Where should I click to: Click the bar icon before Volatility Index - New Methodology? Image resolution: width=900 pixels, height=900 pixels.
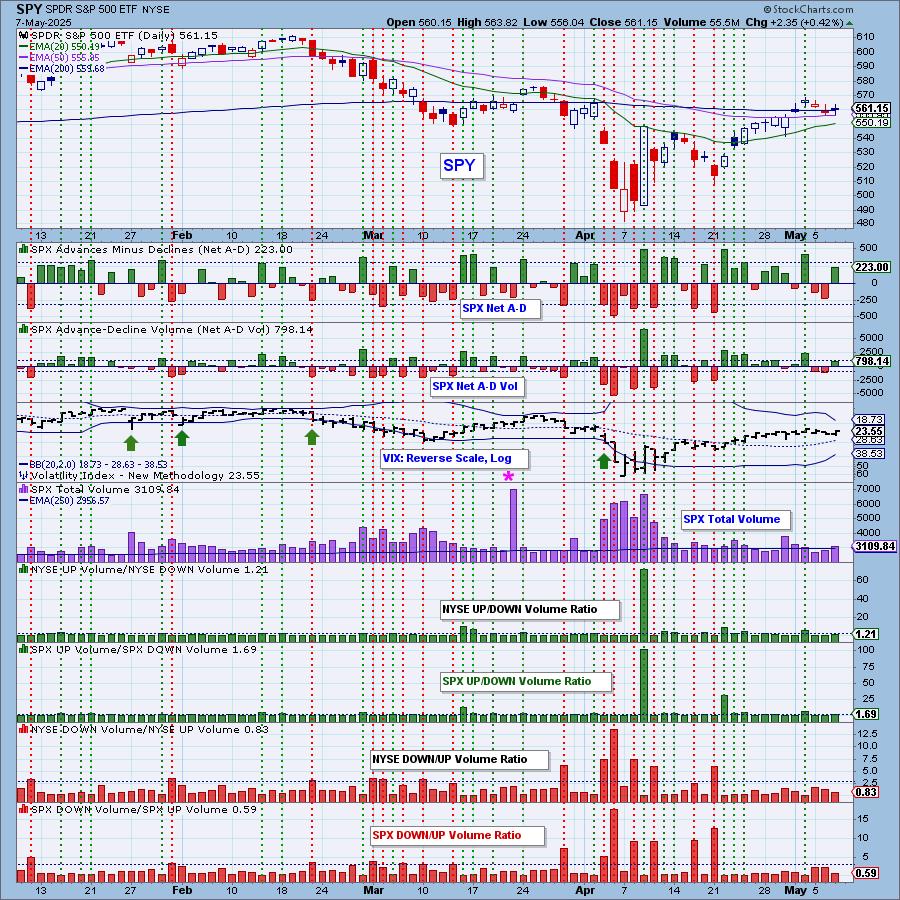[x=24, y=475]
